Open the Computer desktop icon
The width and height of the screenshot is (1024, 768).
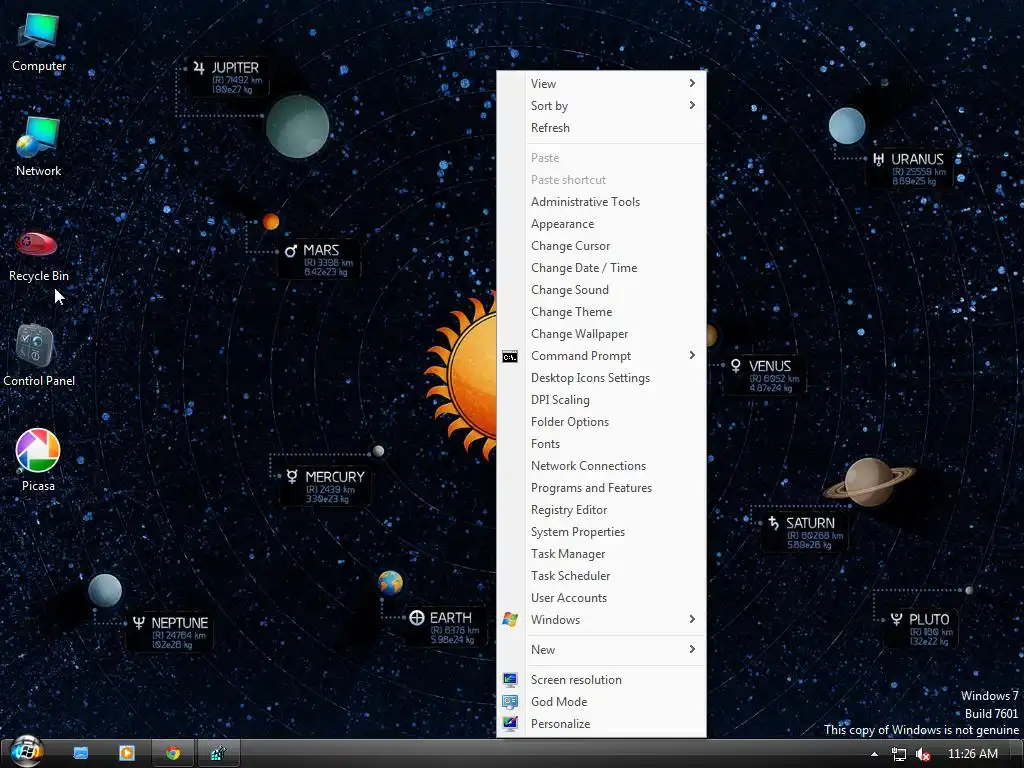coord(39,41)
